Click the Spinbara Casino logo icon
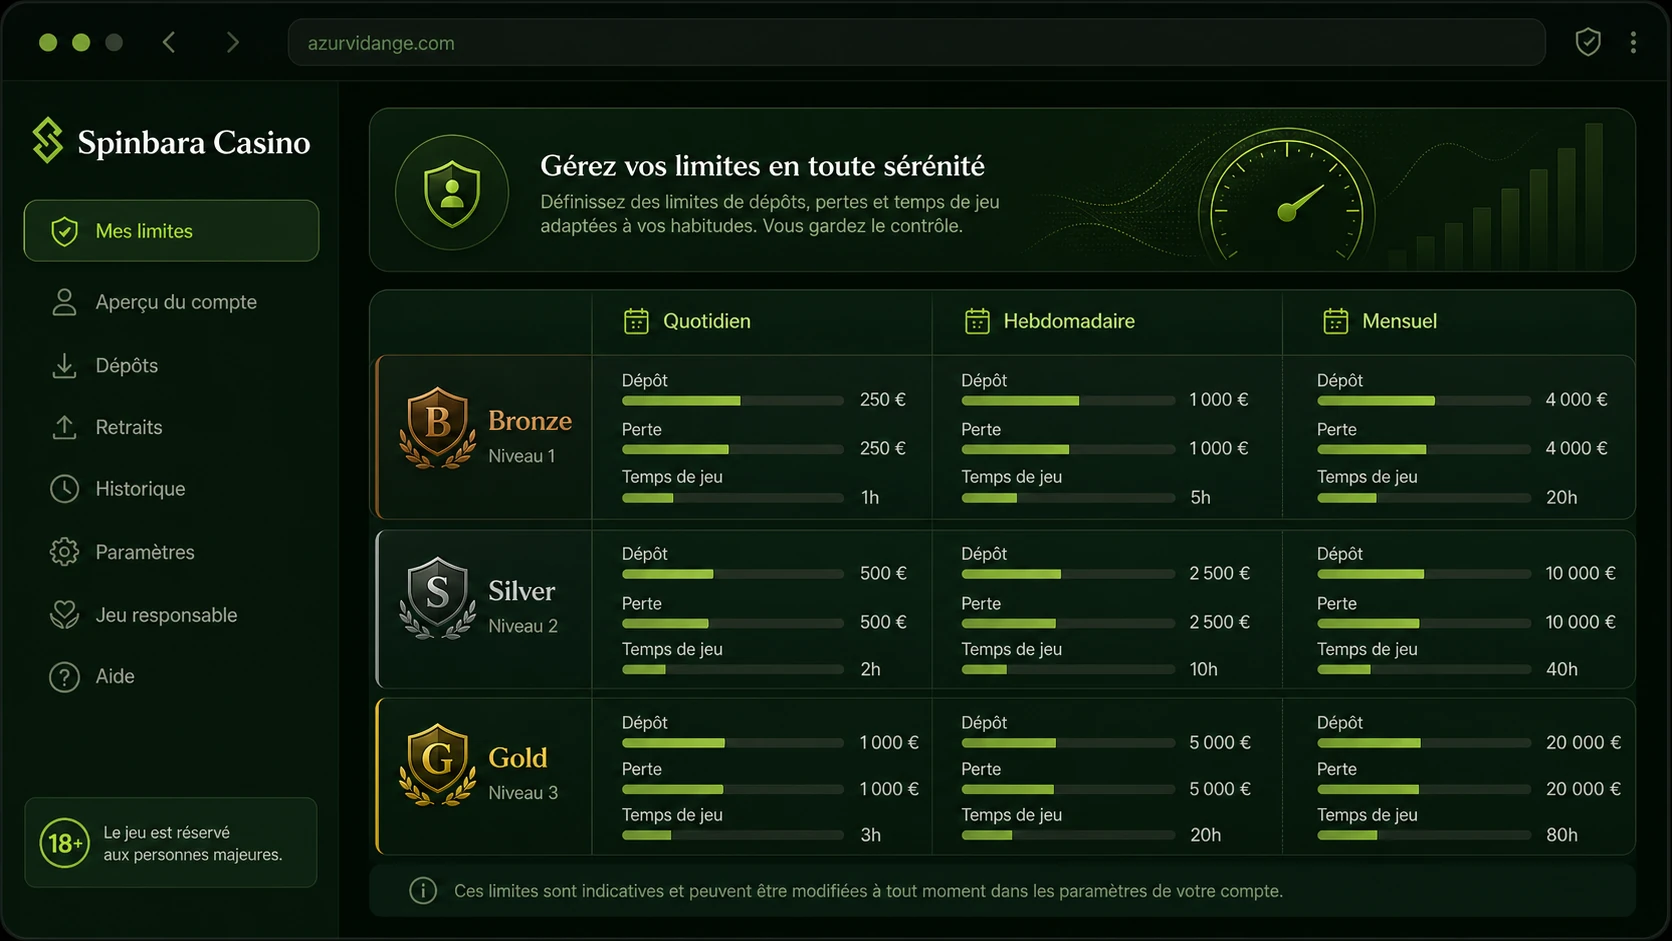1672x941 pixels. click(x=47, y=140)
